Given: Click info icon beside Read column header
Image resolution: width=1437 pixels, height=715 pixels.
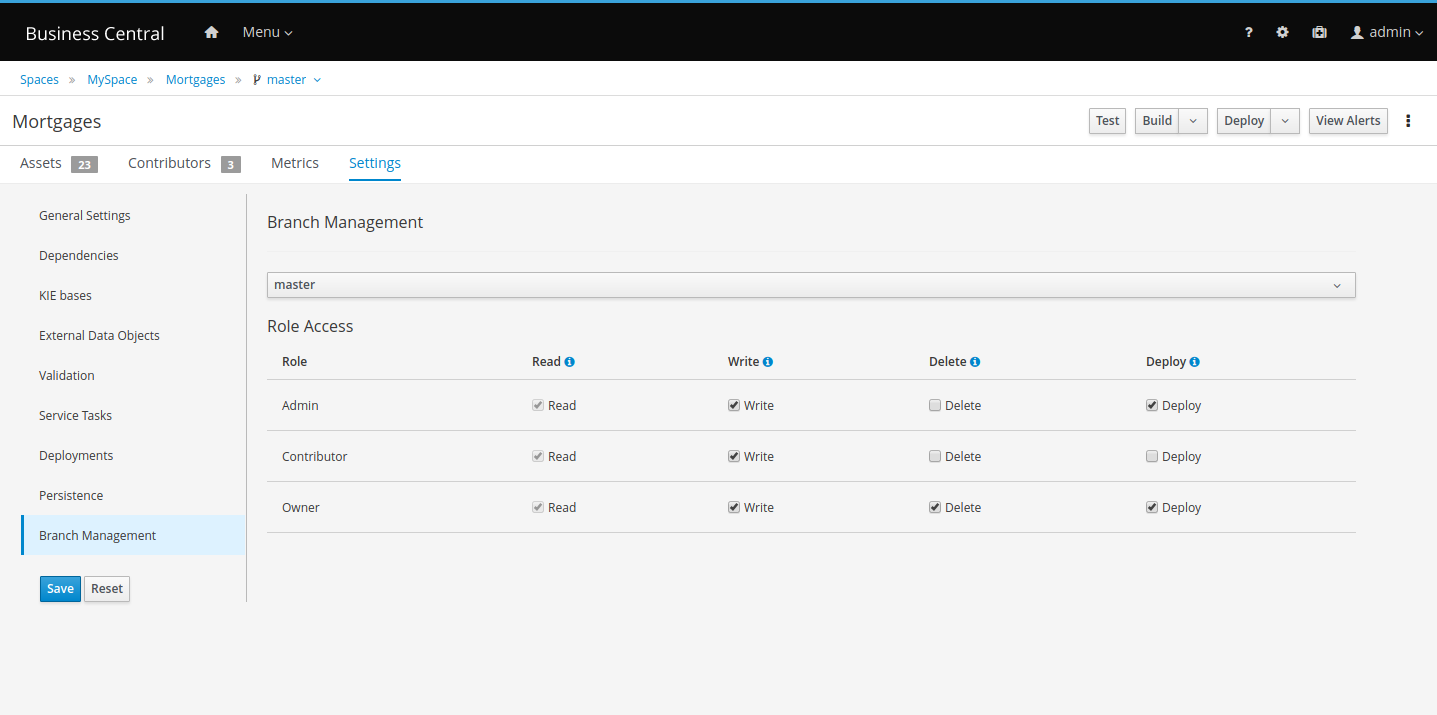Looking at the screenshot, I should tap(569, 362).
